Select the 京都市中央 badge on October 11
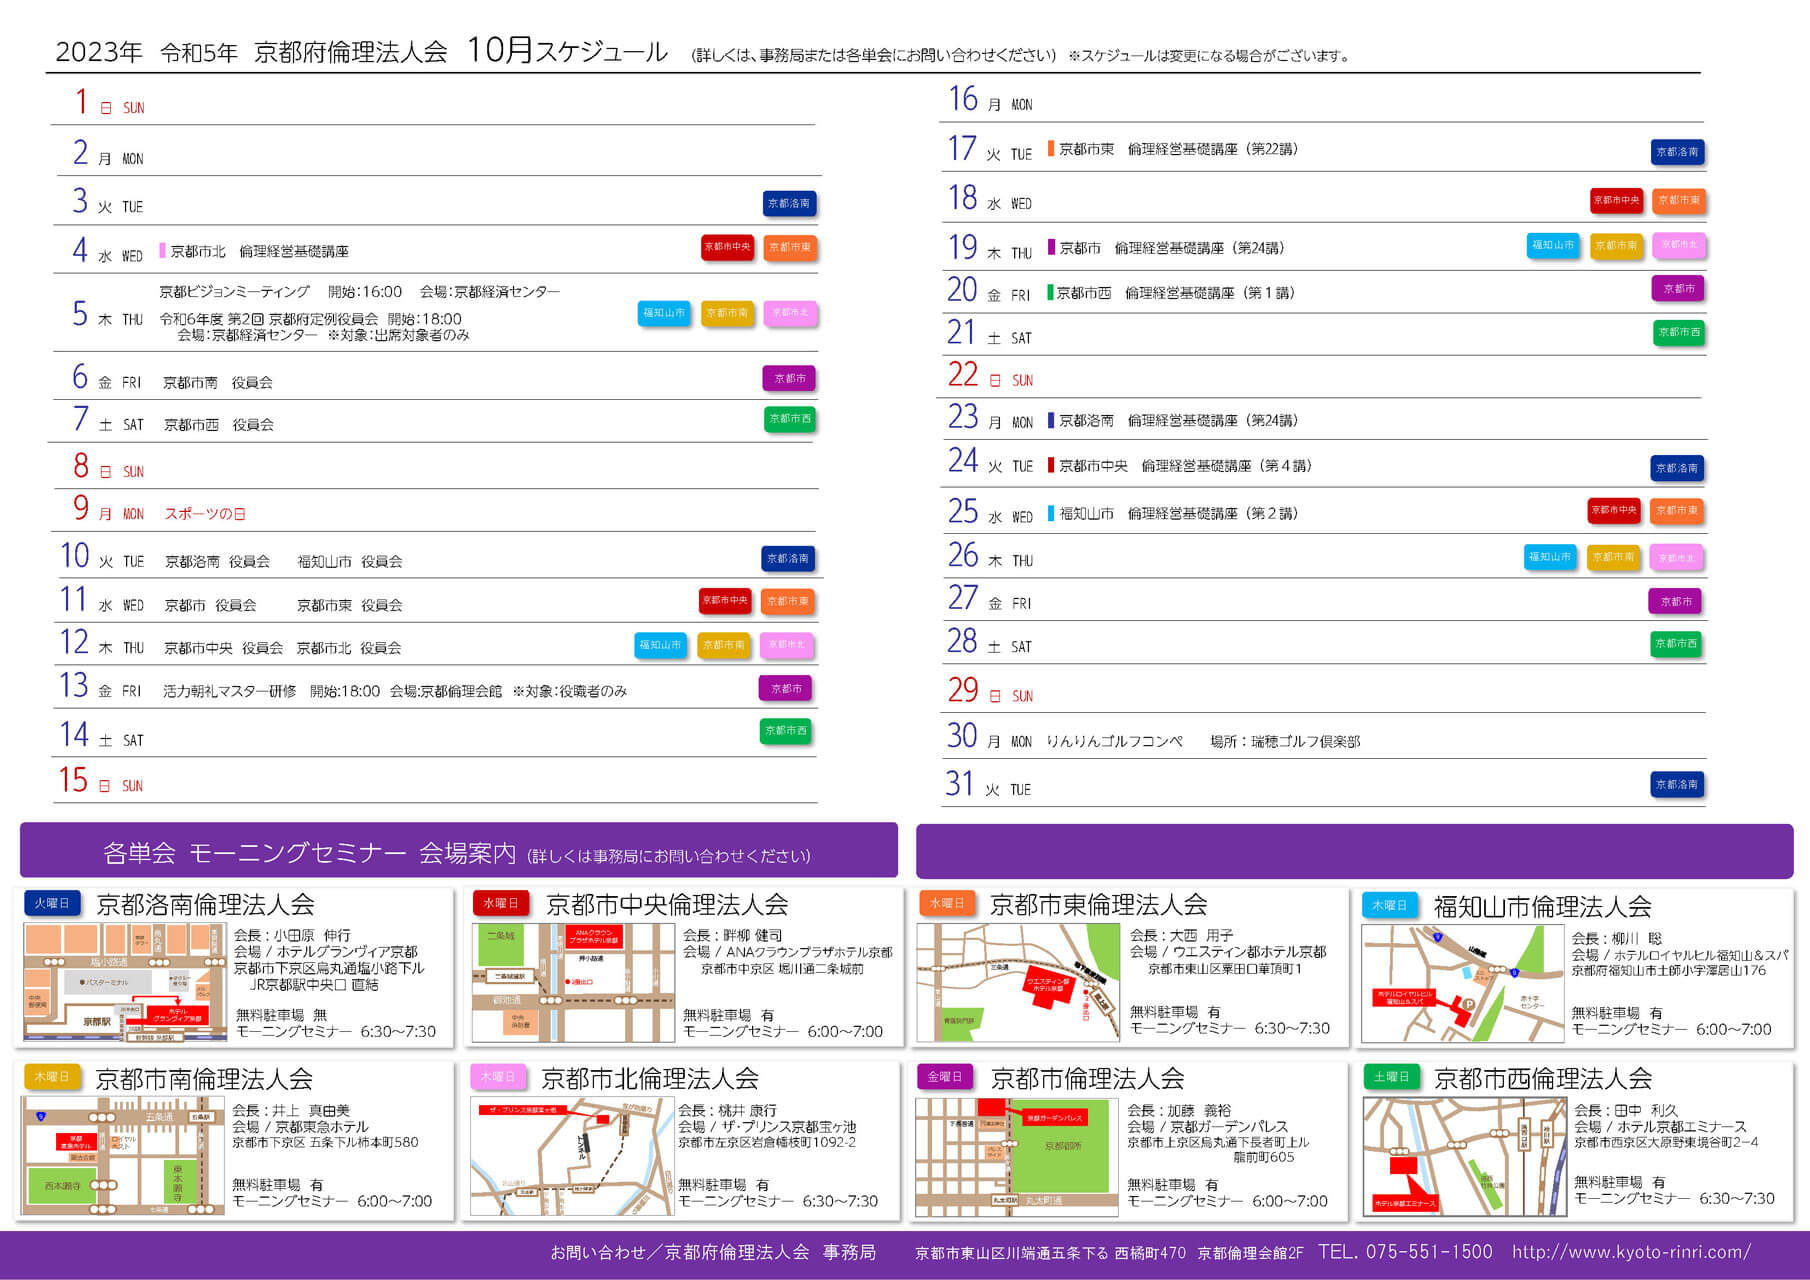Image resolution: width=1810 pixels, height=1280 pixels. pos(725,600)
